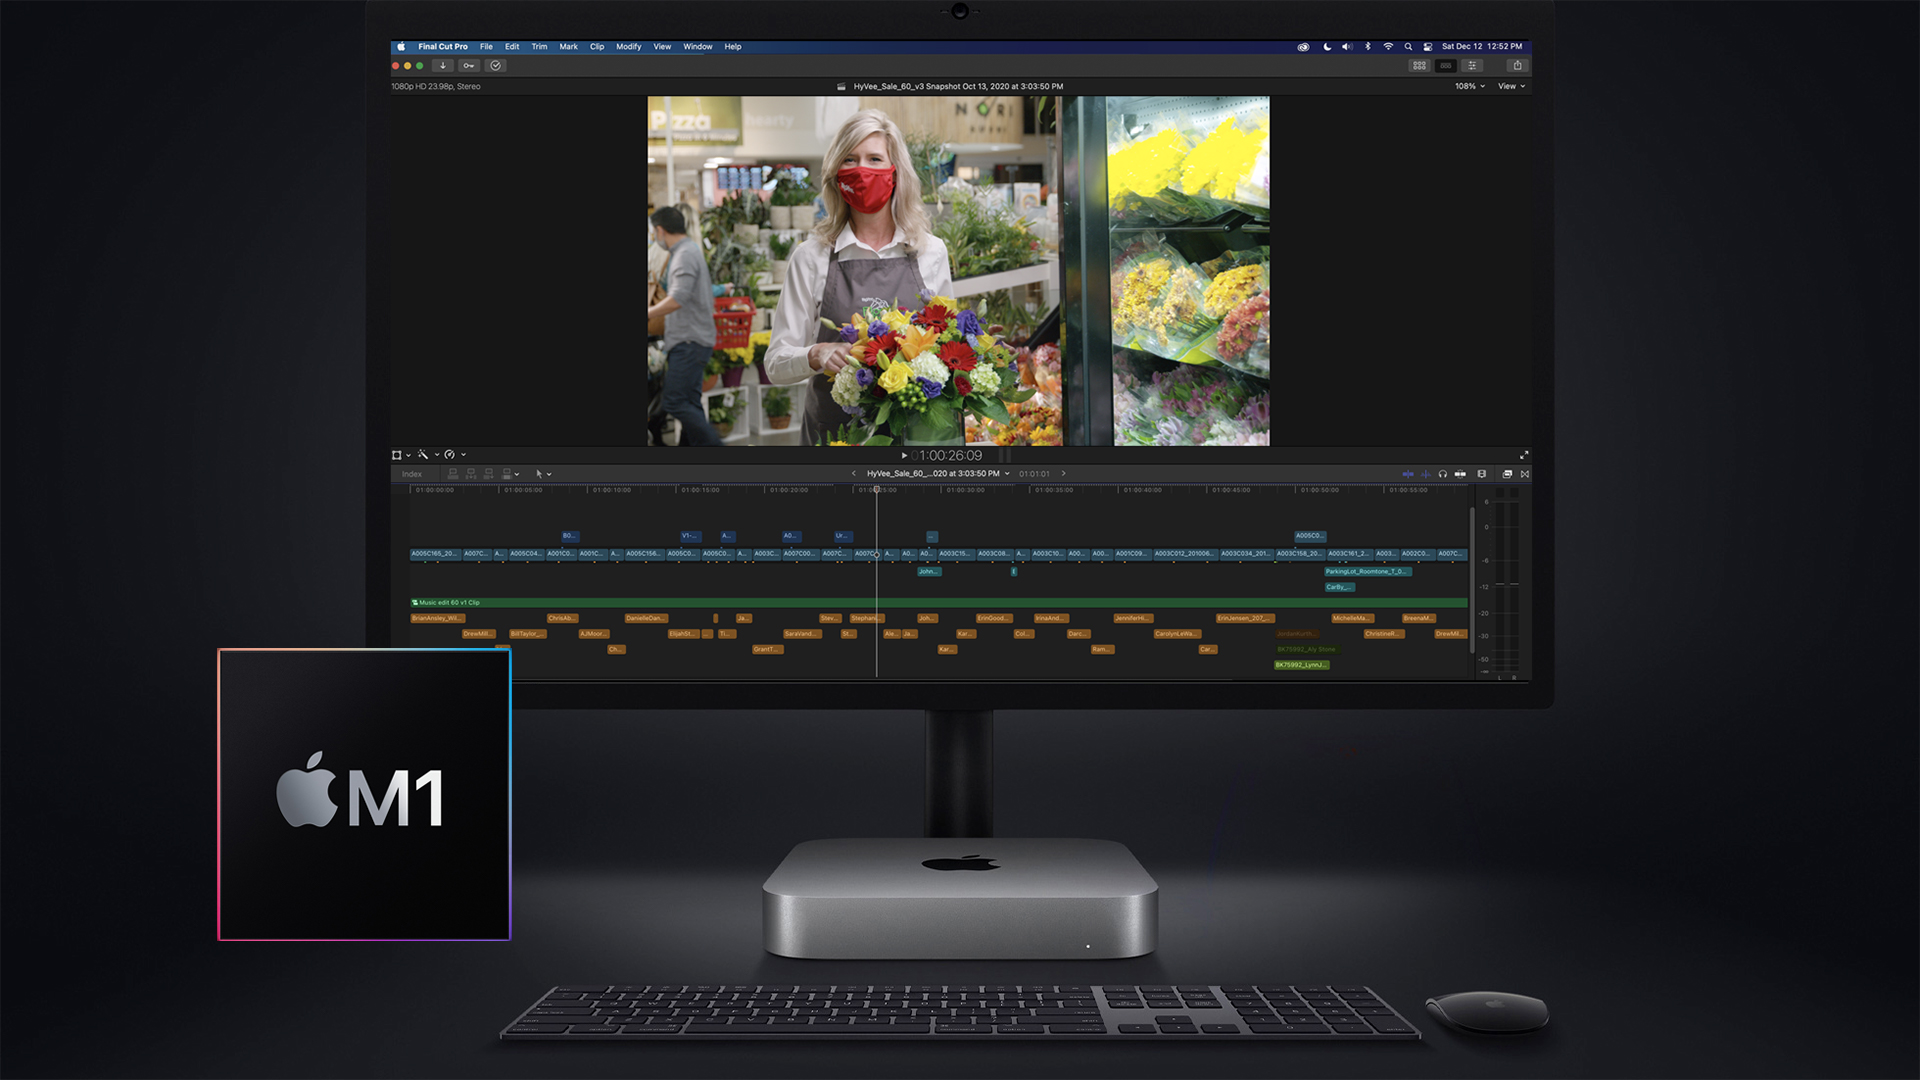
Task: Click the timeline ruler at 01:00:10:00
Action: click(611, 490)
